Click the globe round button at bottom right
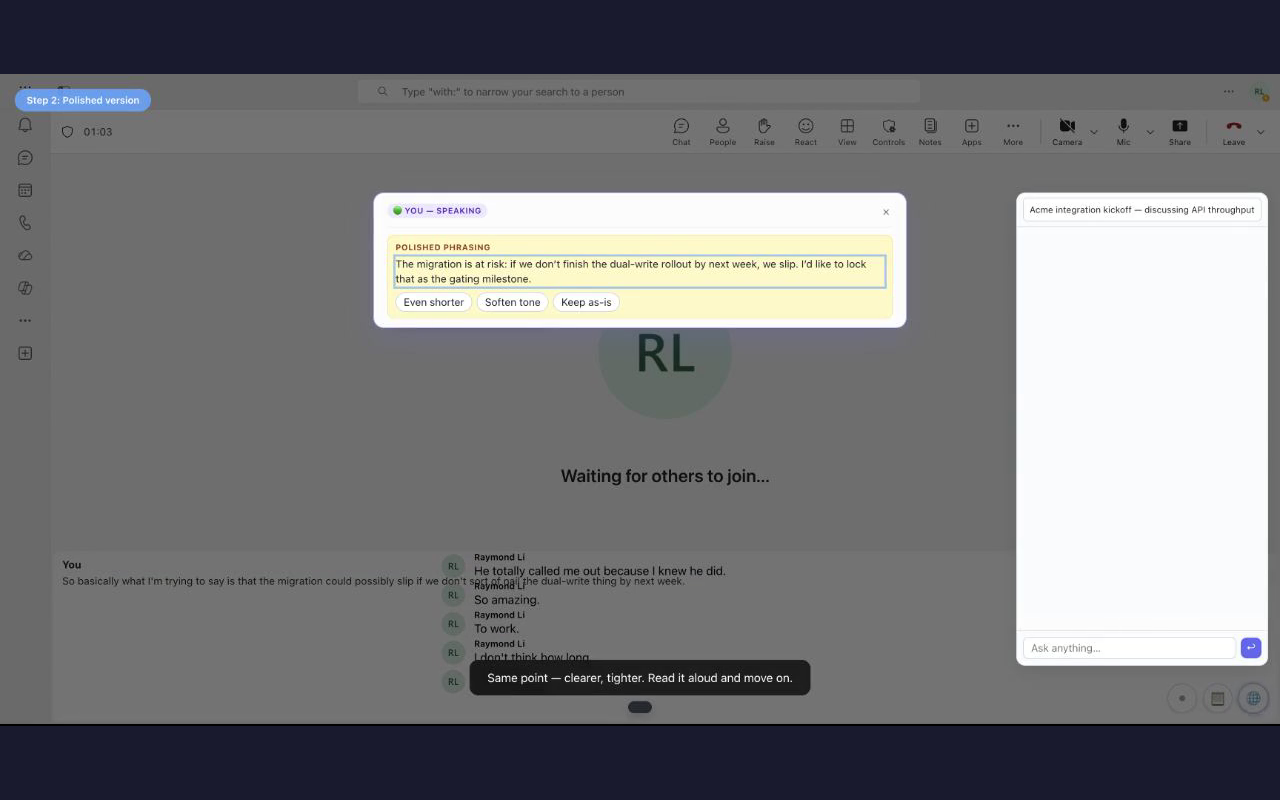The image size is (1280, 800). pyautogui.click(x=1253, y=698)
